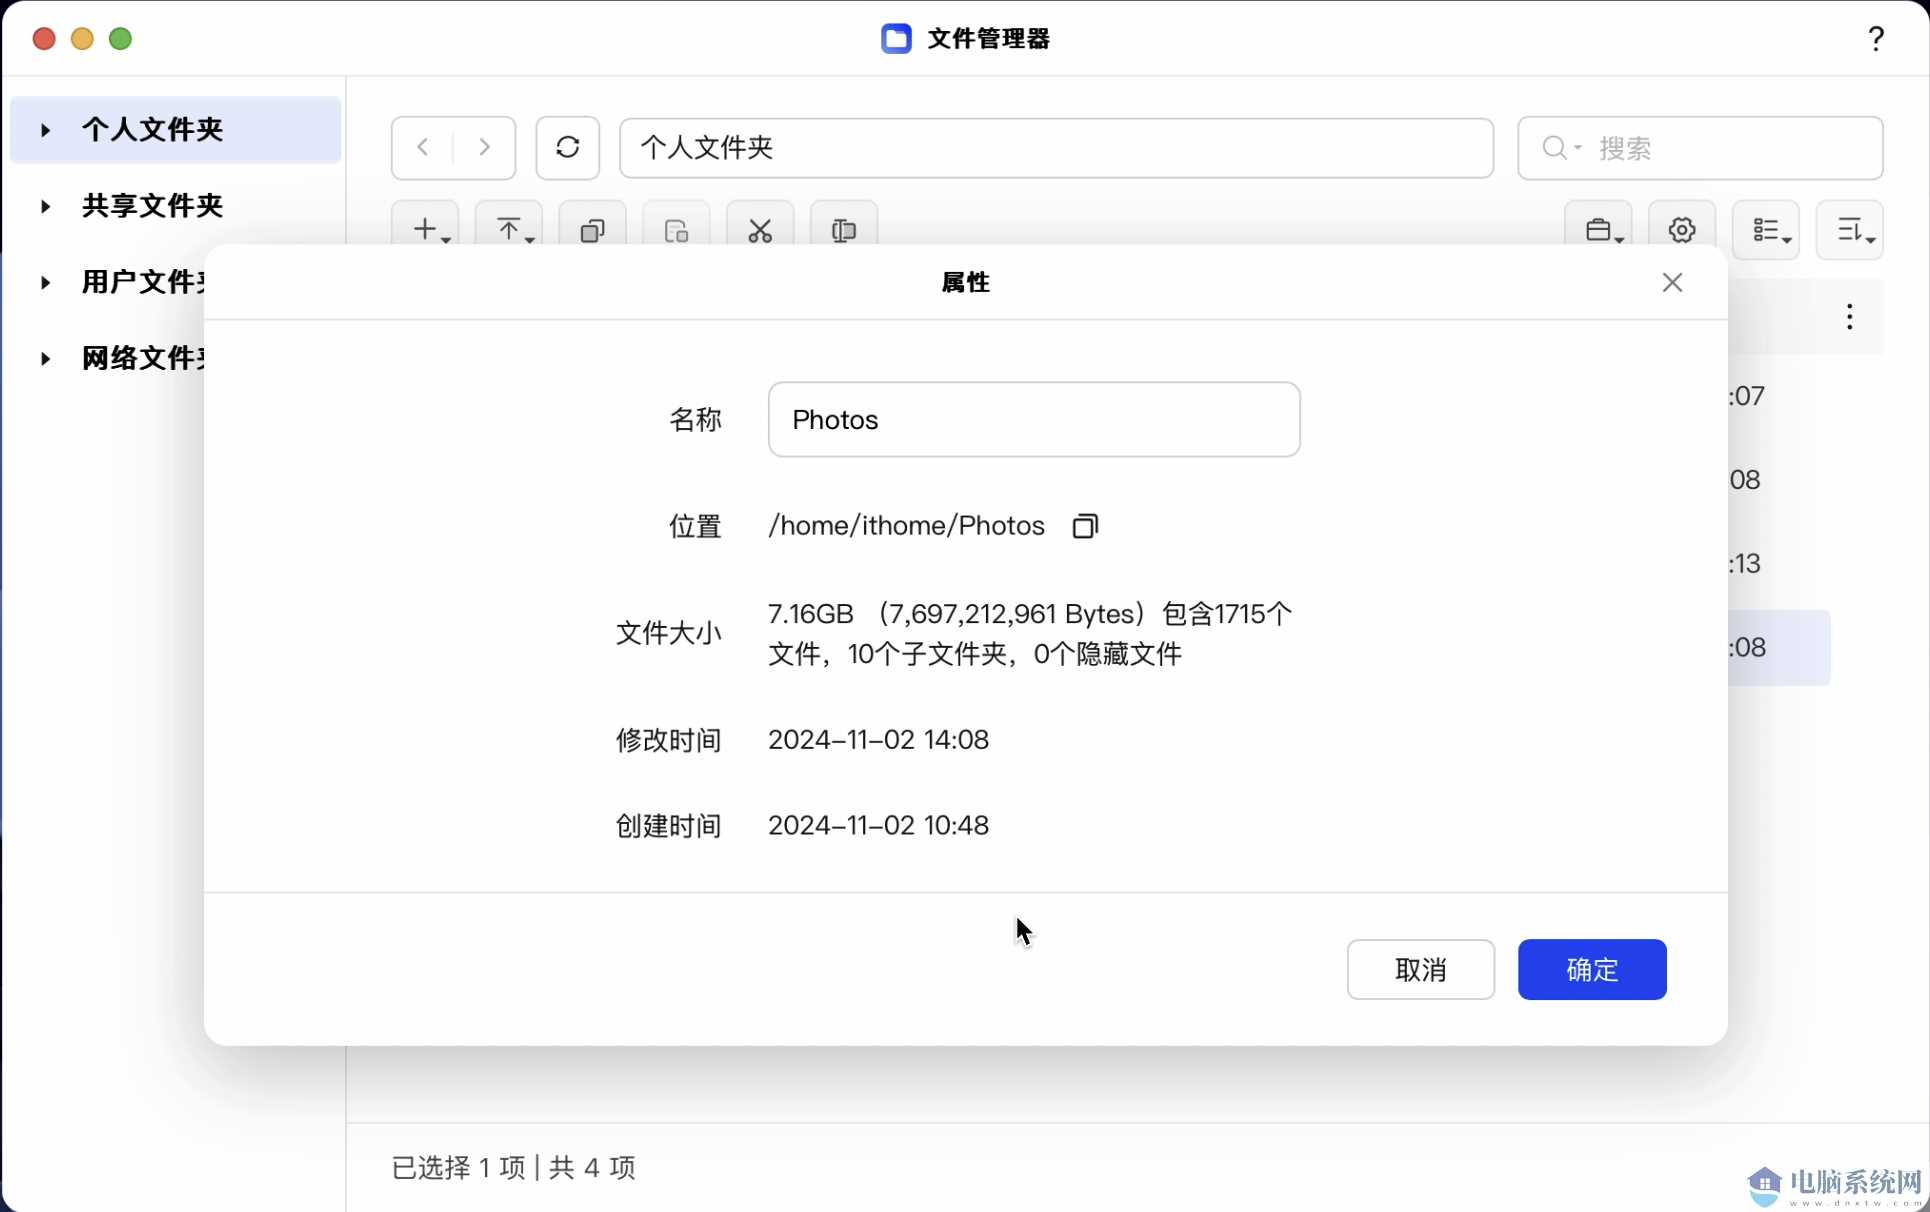
Task: Click the 修改时间 value 2024-11-02 14:08
Action: point(878,740)
